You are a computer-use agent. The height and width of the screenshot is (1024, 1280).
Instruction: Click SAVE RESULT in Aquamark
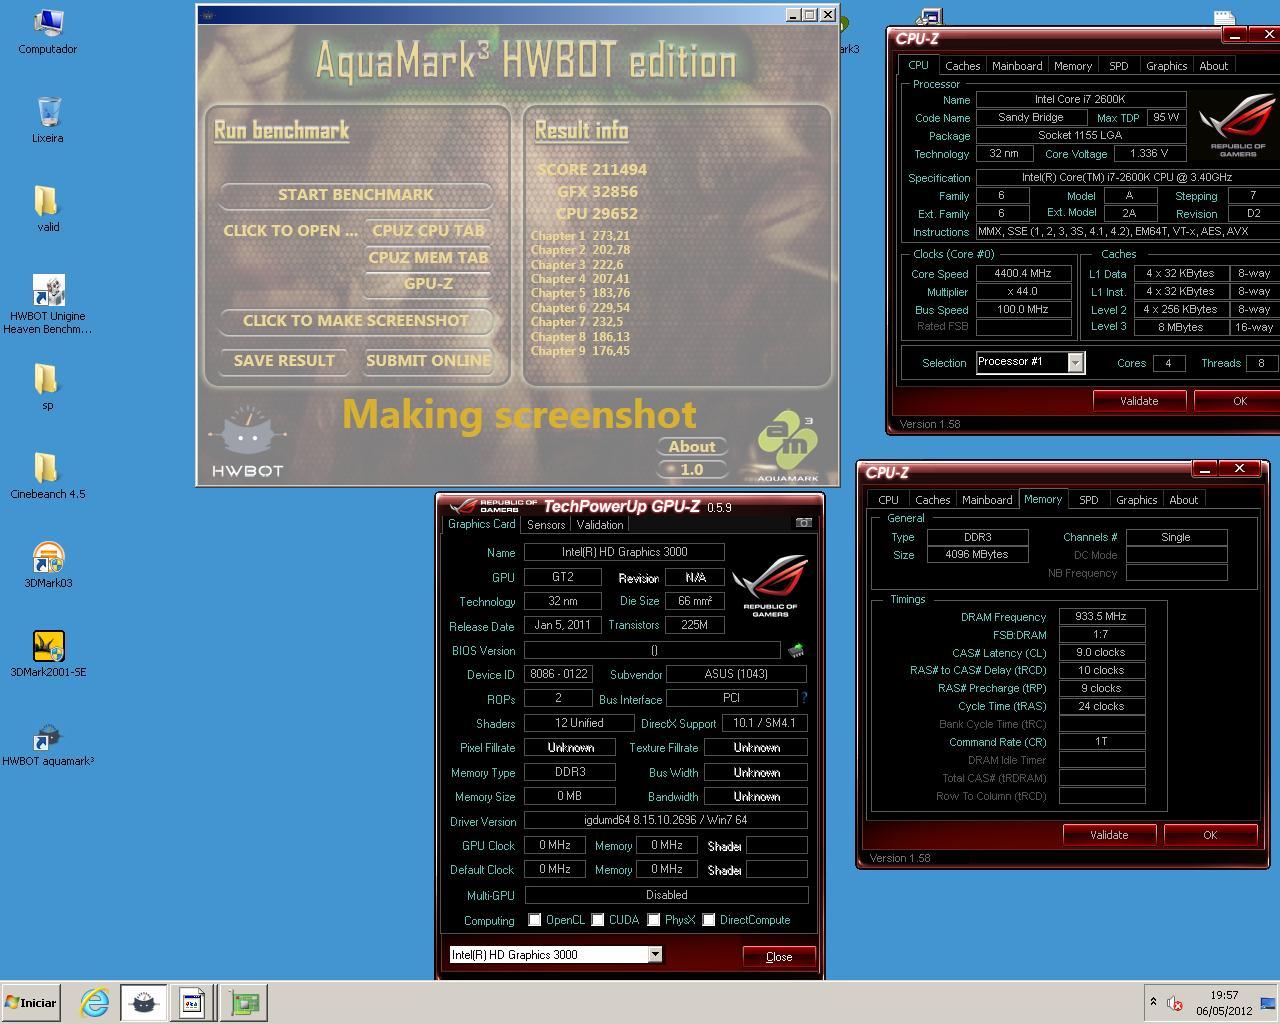pyautogui.click(x=284, y=361)
